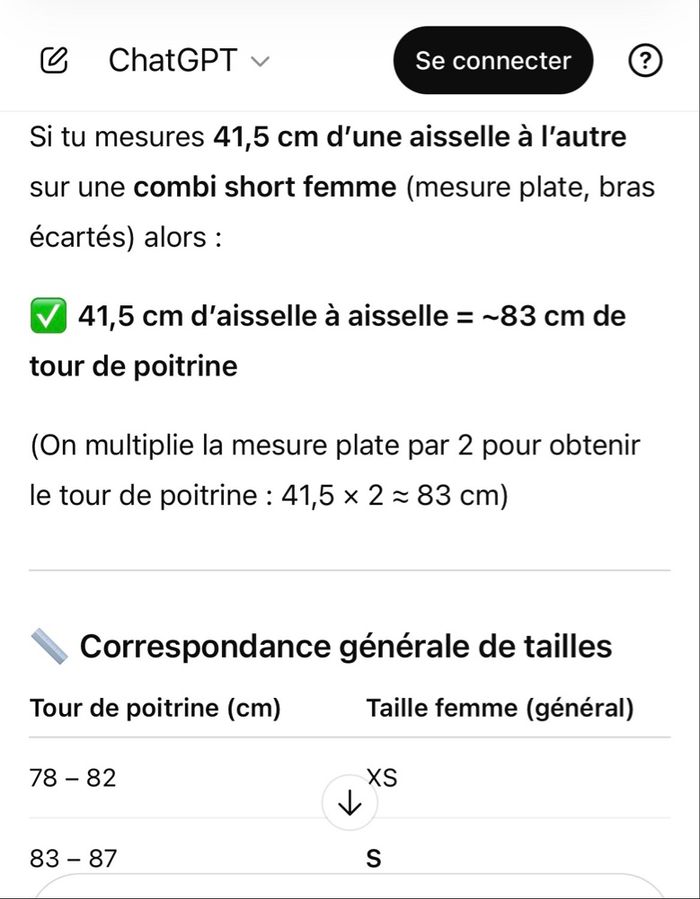Image resolution: width=700 pixels, height=899 pixels.
Task: Click the Tour de poitrine (cm) column header
Action: click(155, 709)
